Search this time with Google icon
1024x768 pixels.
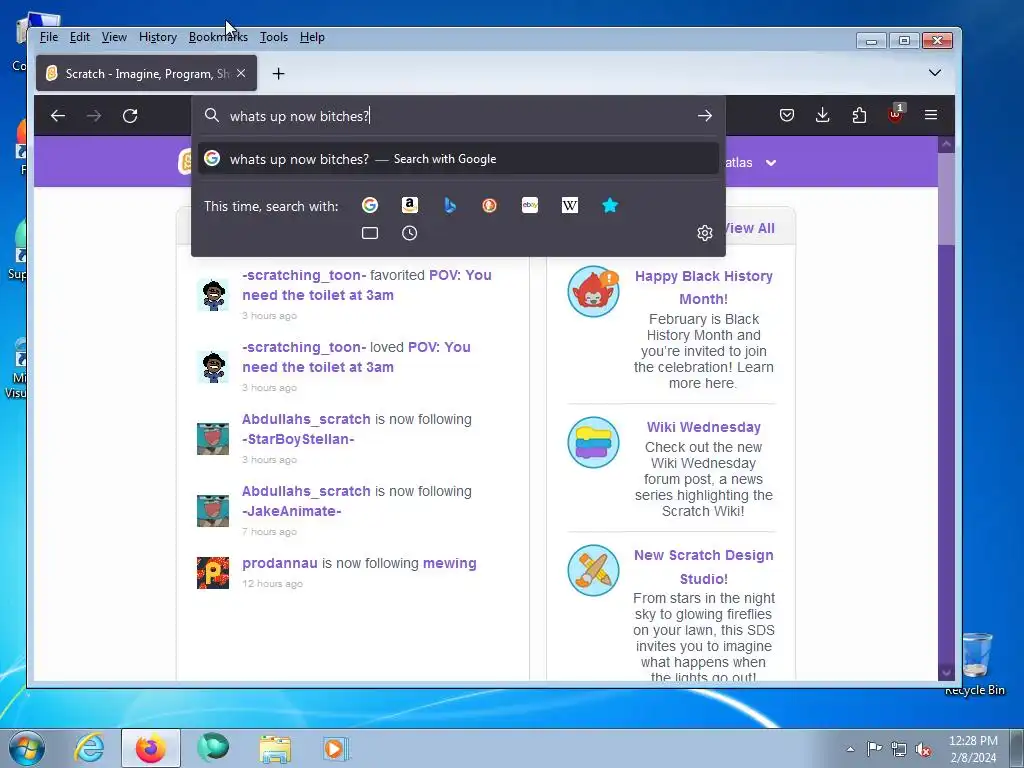370,205
